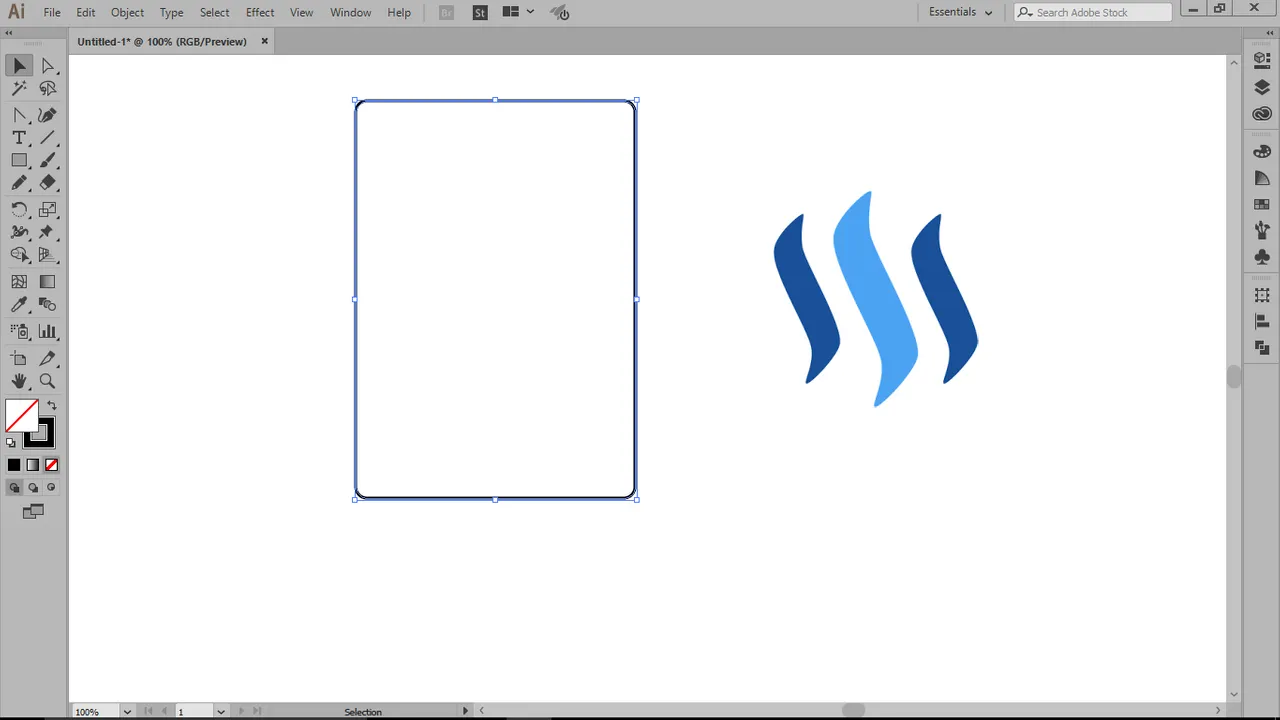
Task: Open Arrange Documents dropdown
Action: coord(518,12)
